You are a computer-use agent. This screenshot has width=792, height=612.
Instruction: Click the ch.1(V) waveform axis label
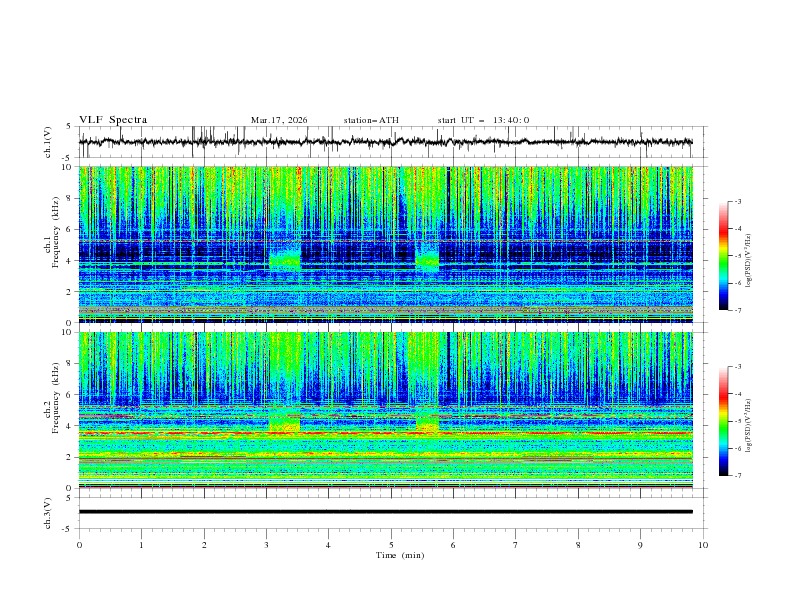[48, 142]
